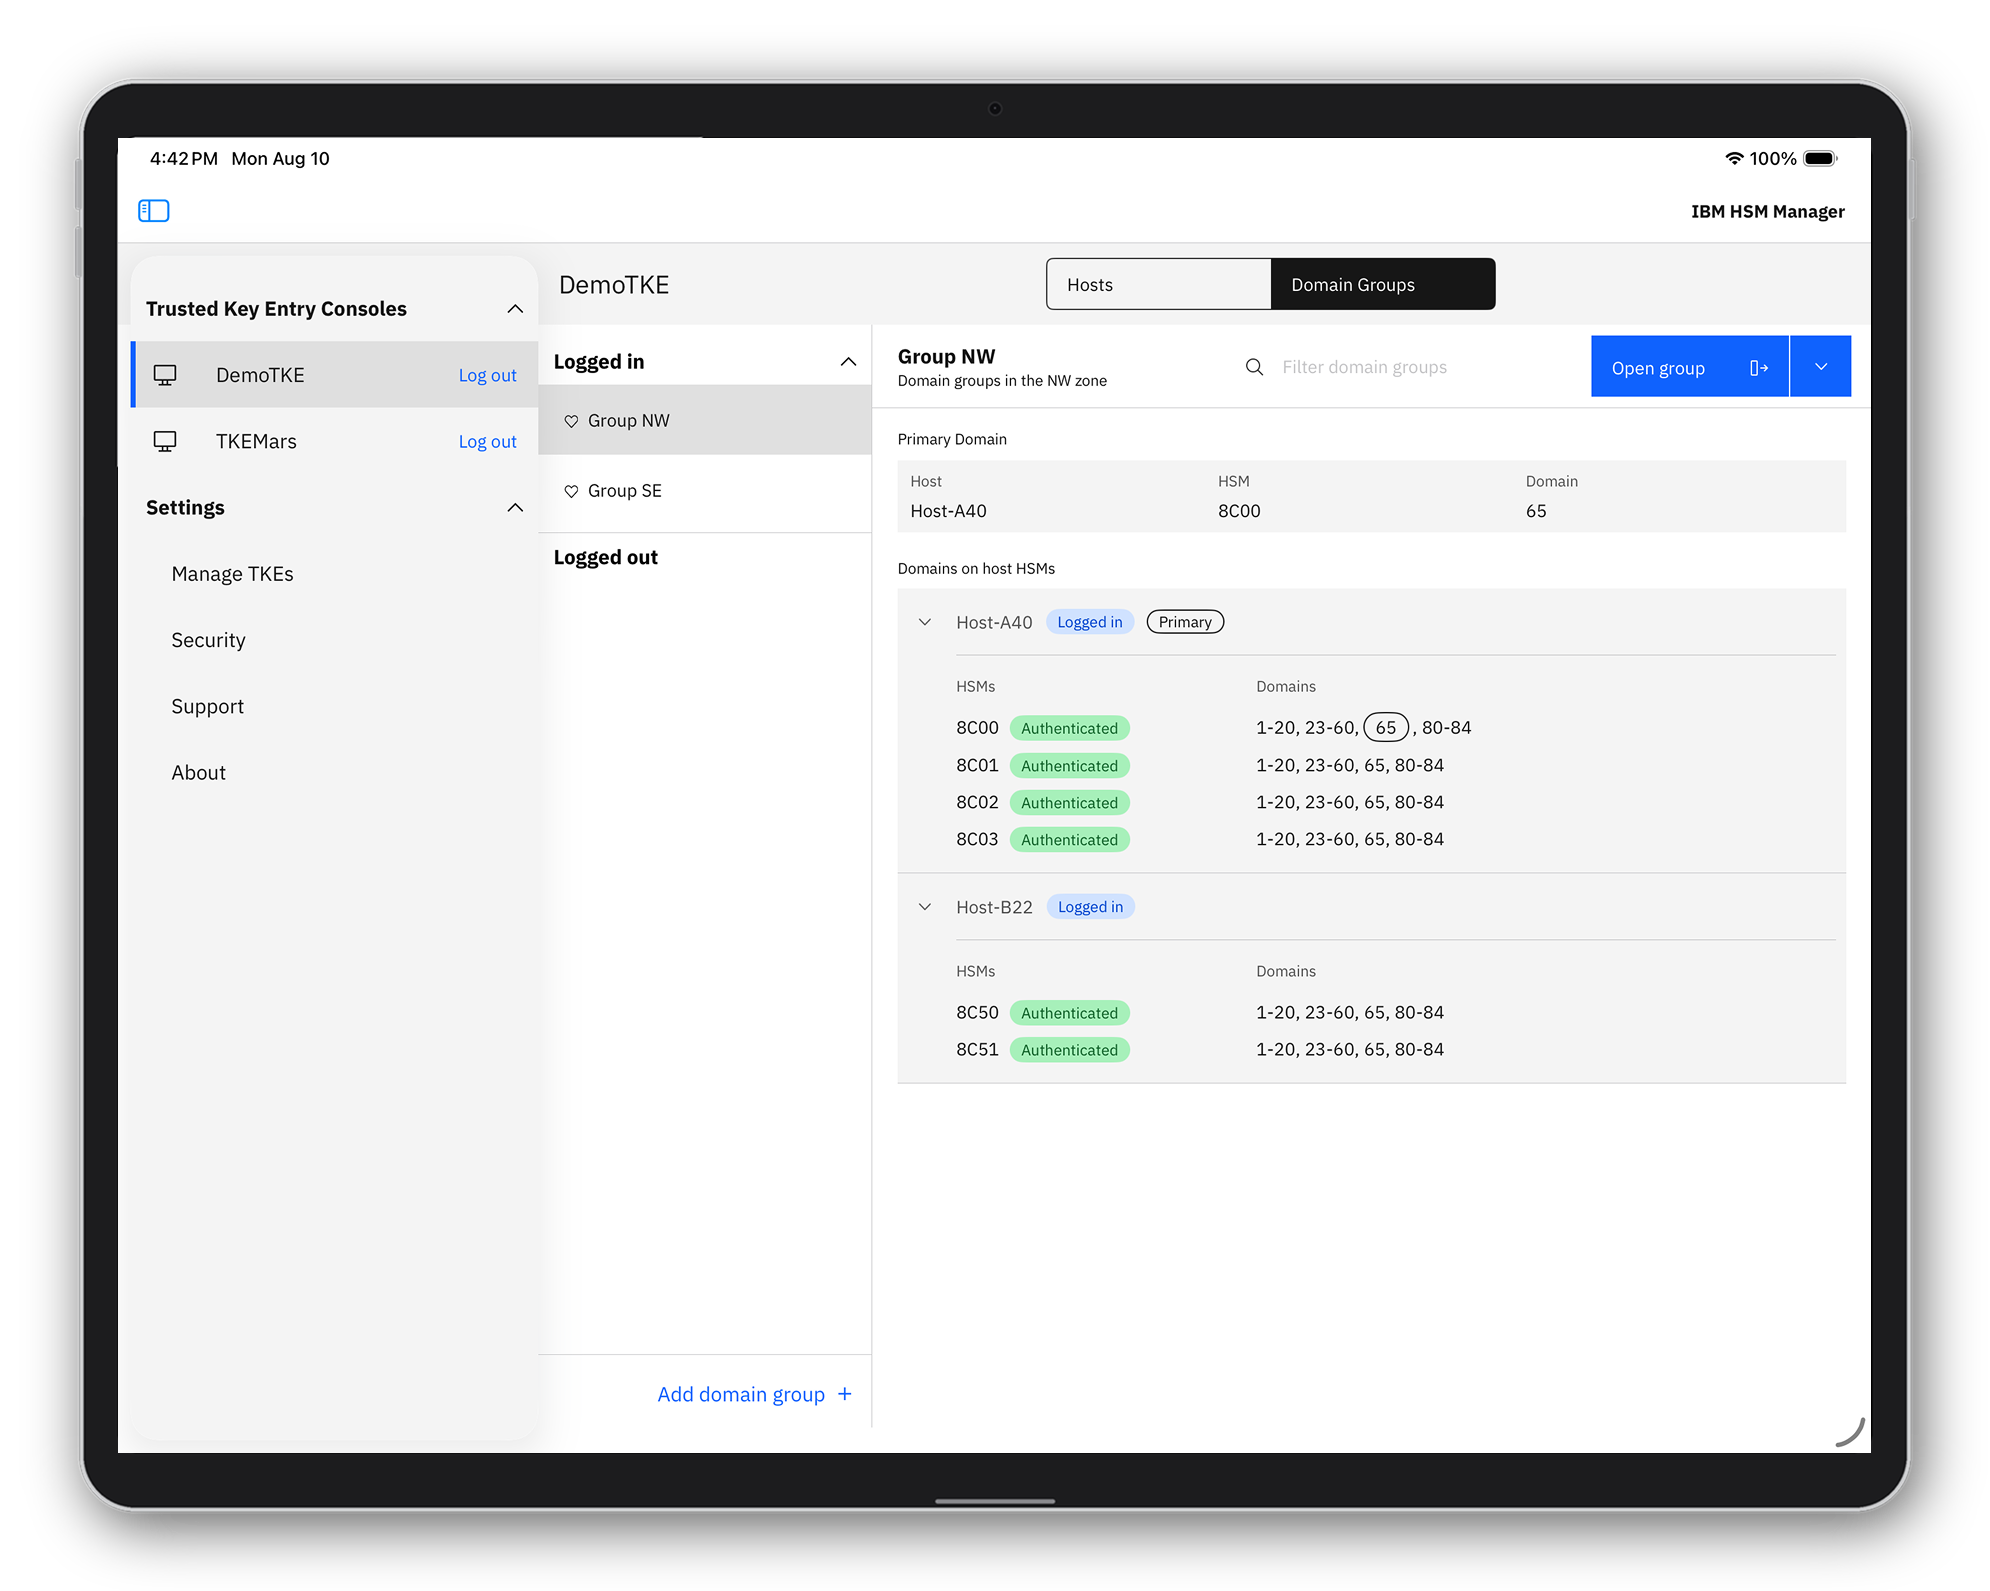Click the Primary tag on Host-A40
The image size is (1990, 1591).
coord(1185,622)
